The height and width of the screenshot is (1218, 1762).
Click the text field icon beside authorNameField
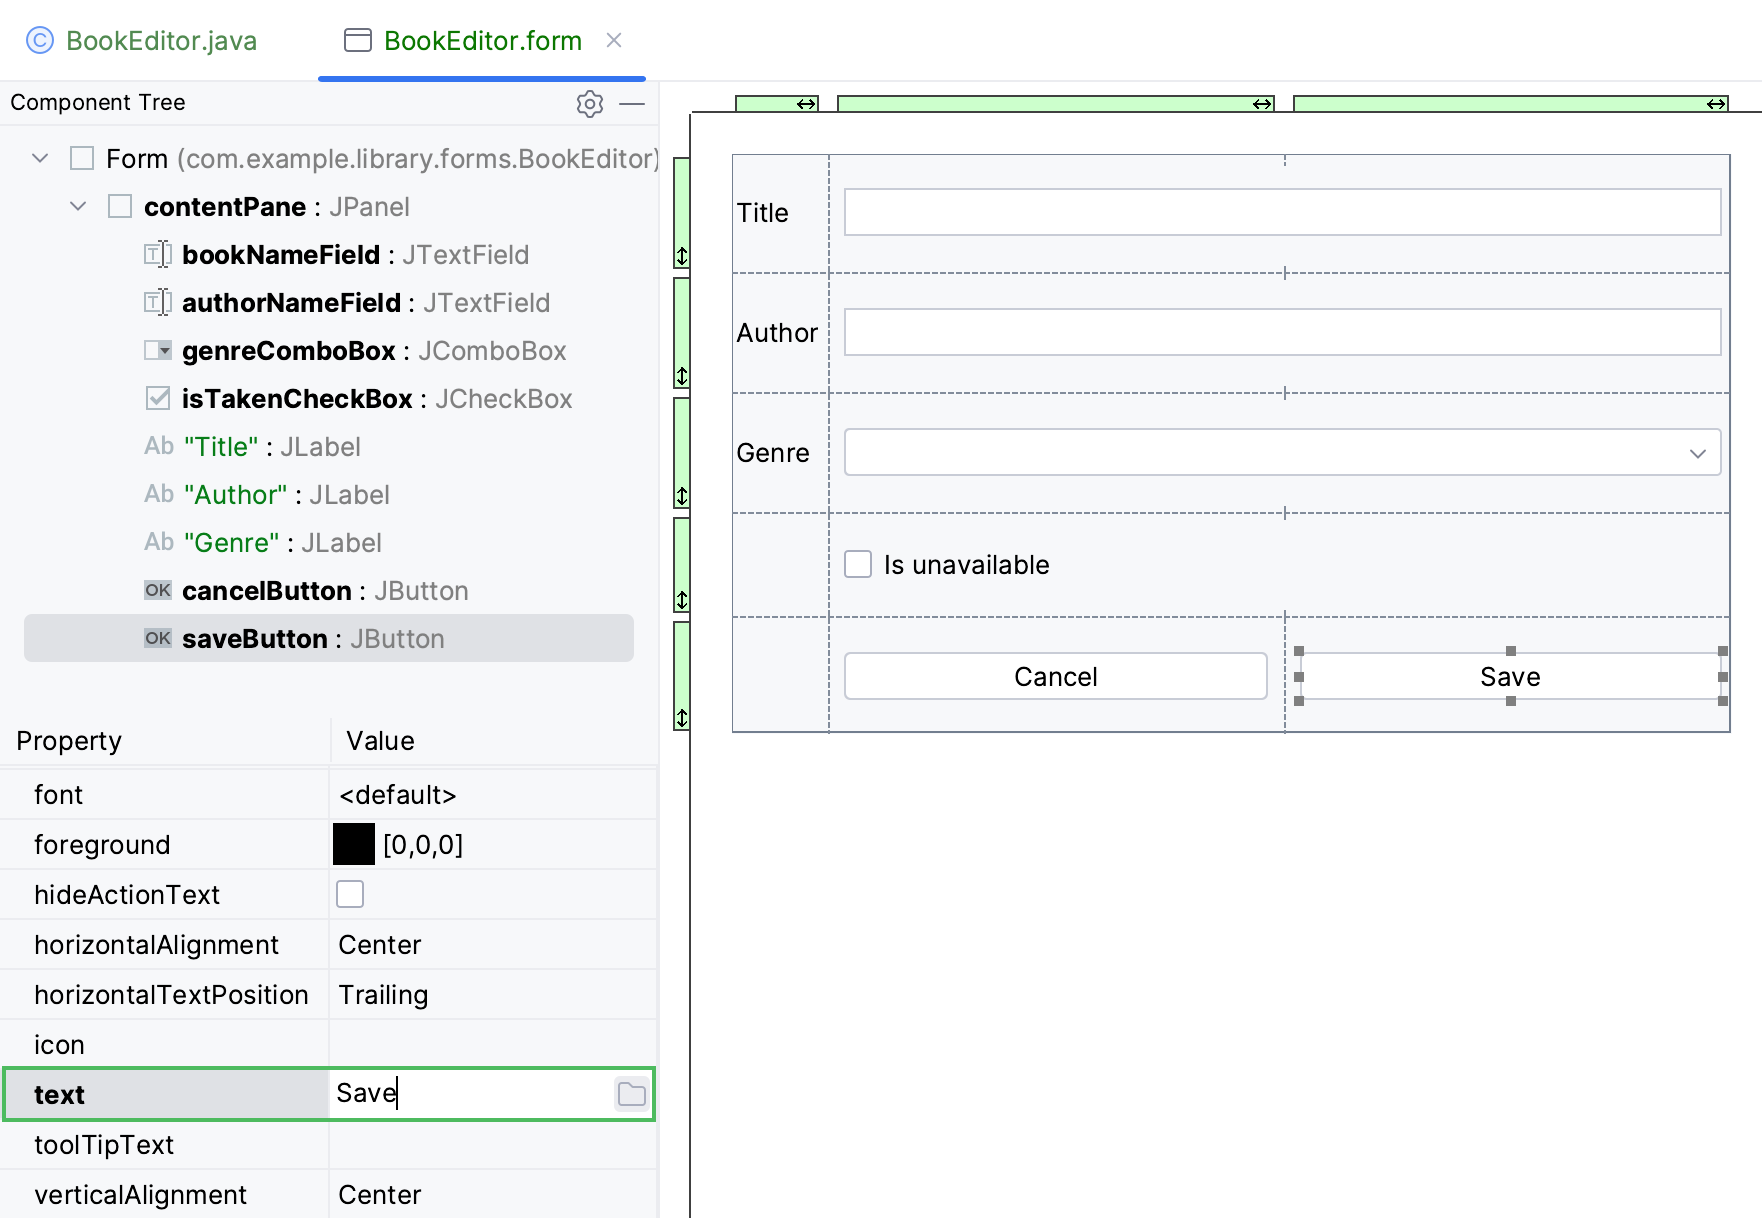[x=156, y=302]
